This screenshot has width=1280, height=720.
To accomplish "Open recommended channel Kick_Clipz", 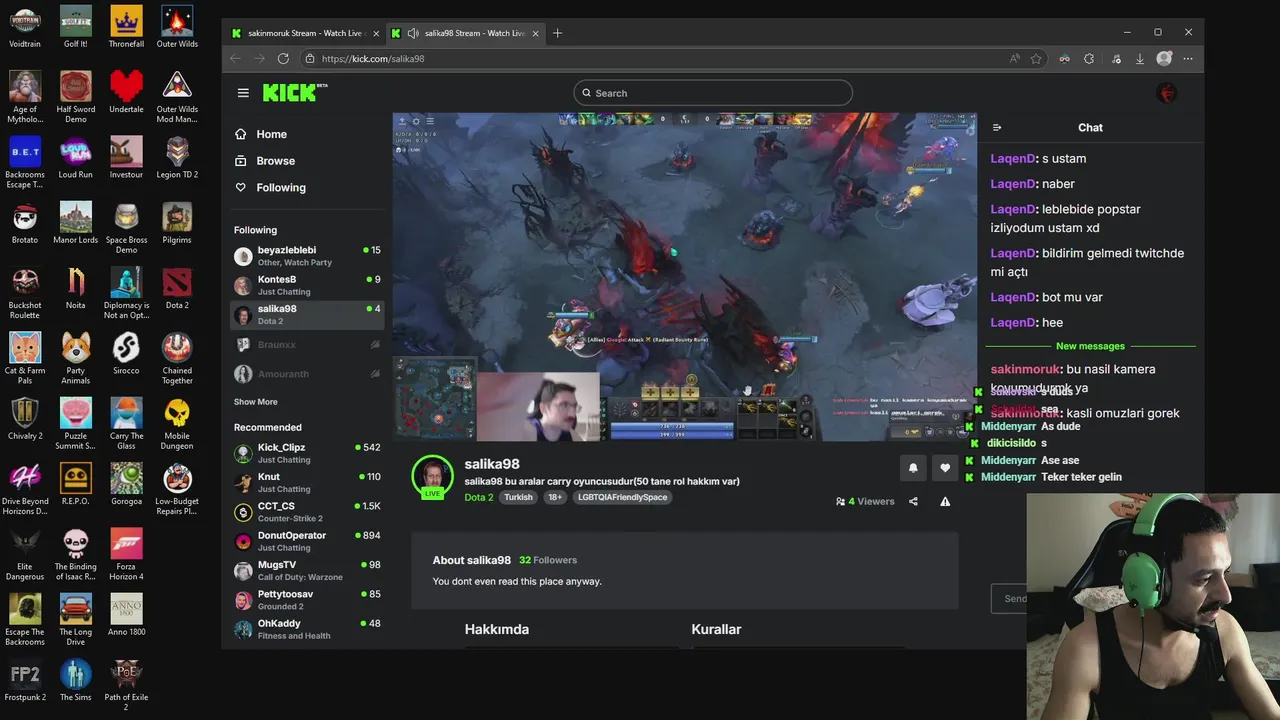I will click(307, 453).
